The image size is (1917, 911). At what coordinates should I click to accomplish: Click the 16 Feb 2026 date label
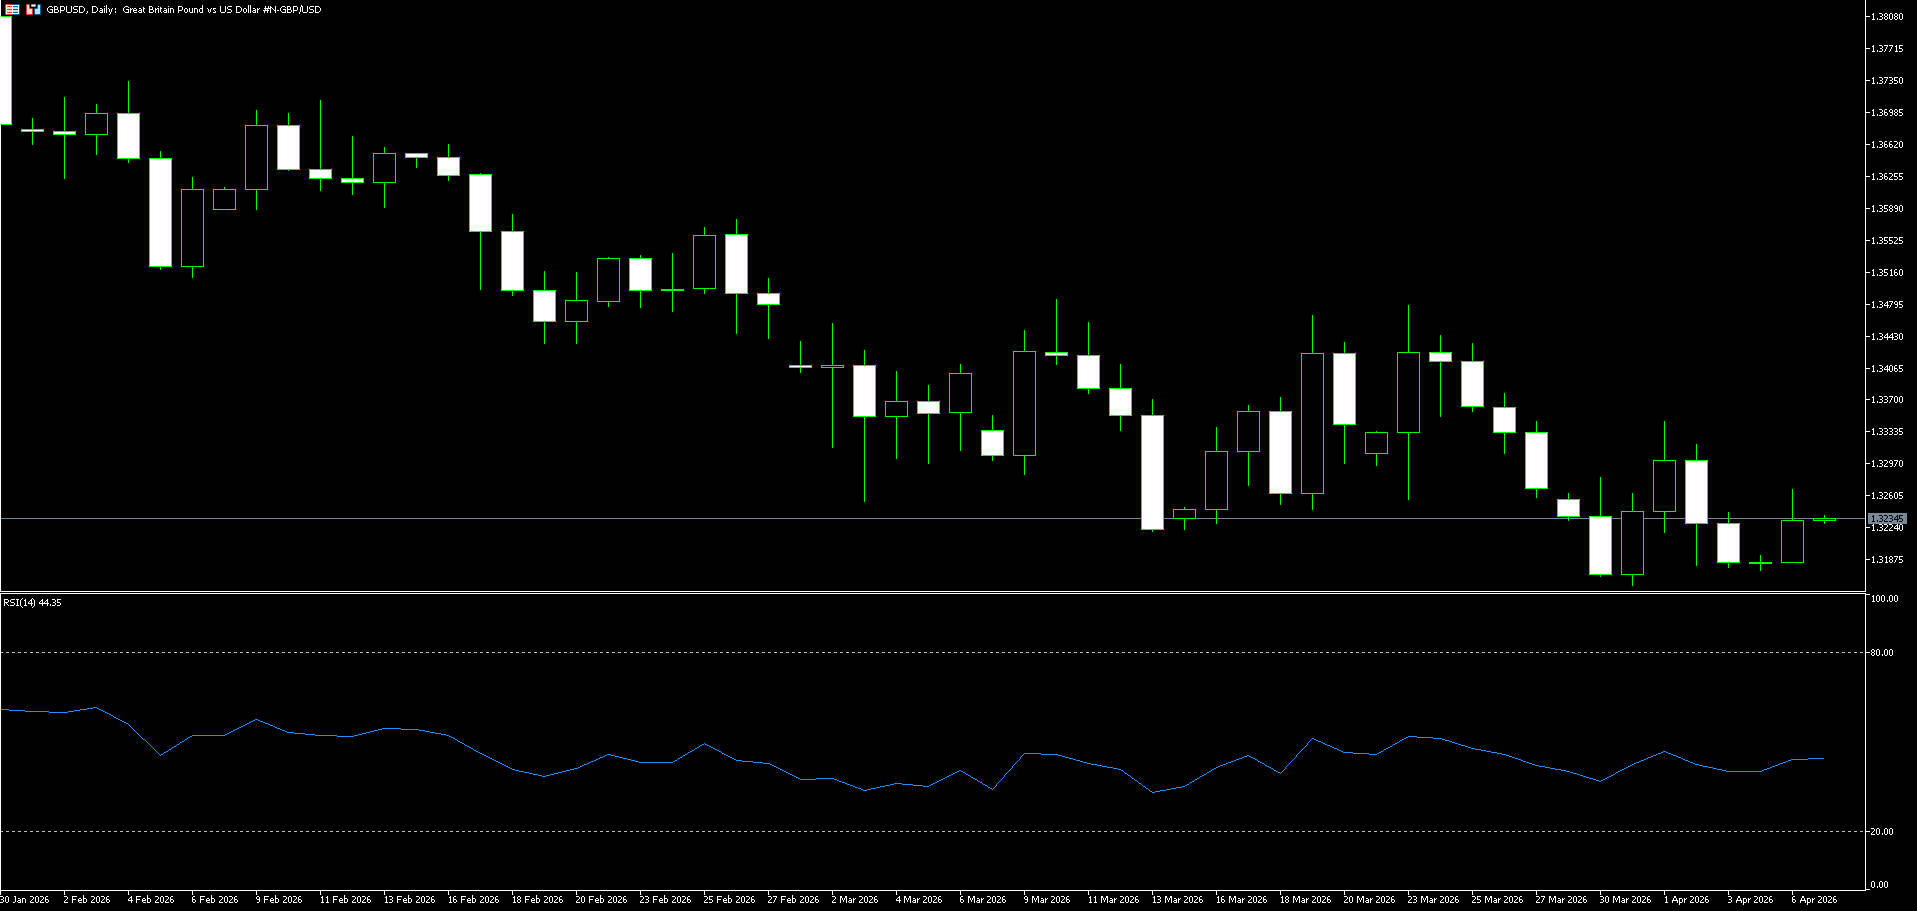tap(473, 900)
